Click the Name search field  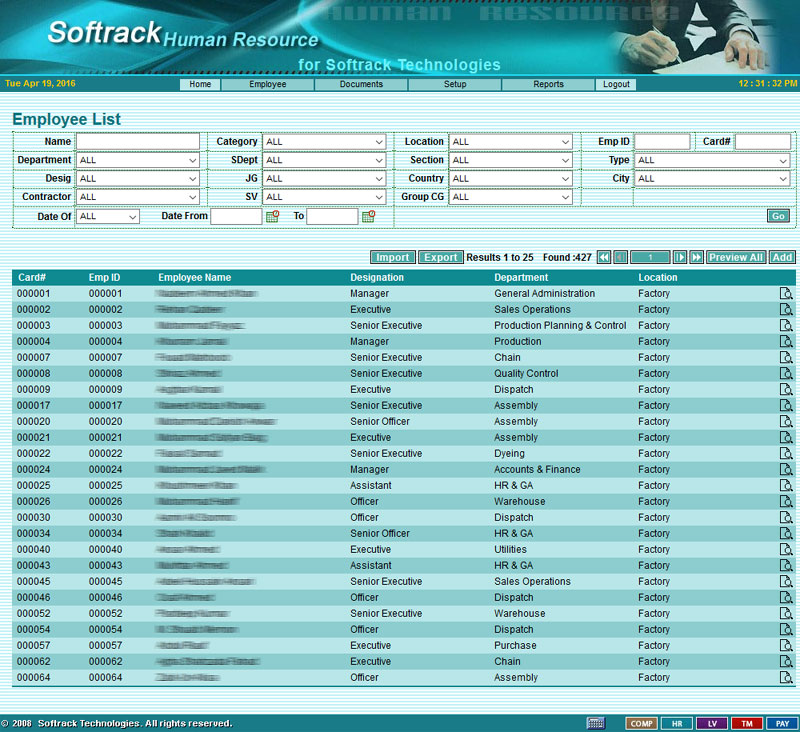pos(138,142)
